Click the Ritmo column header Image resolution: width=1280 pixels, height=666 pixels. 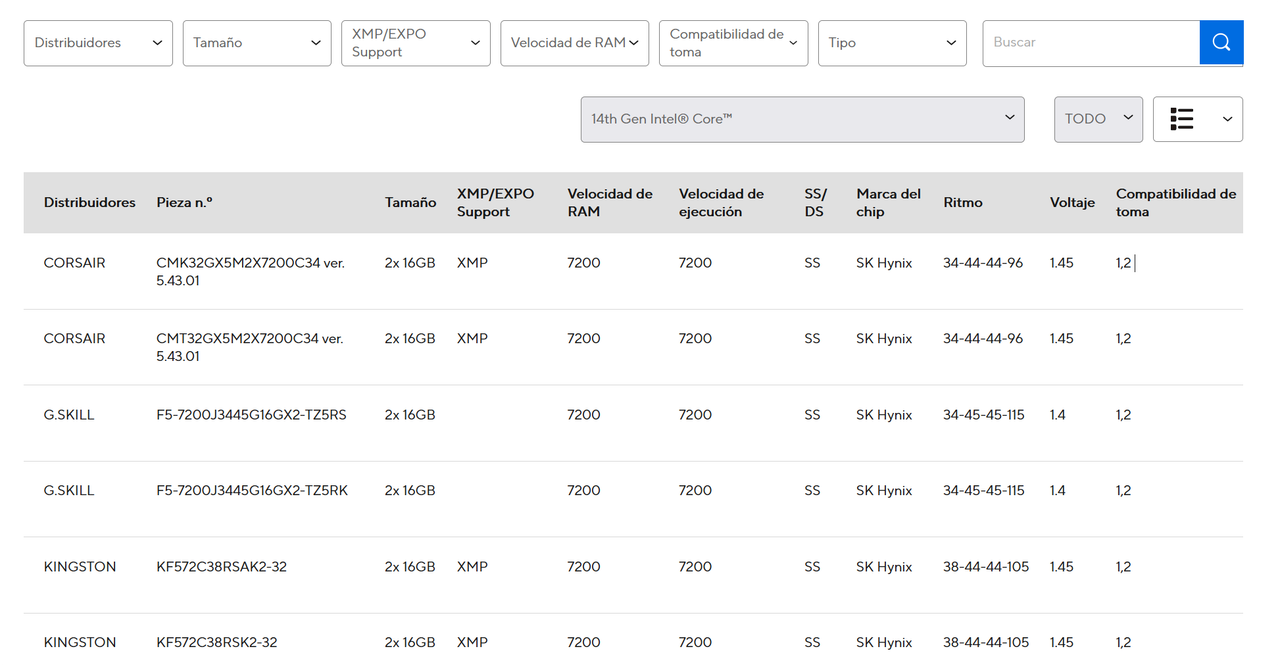pyautogui.click(x=963, y=203)
